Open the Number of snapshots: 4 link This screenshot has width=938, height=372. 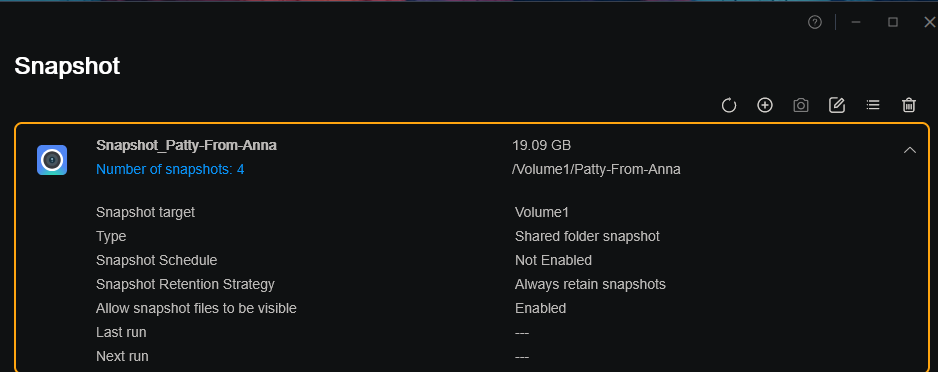[x=170, y=170]
